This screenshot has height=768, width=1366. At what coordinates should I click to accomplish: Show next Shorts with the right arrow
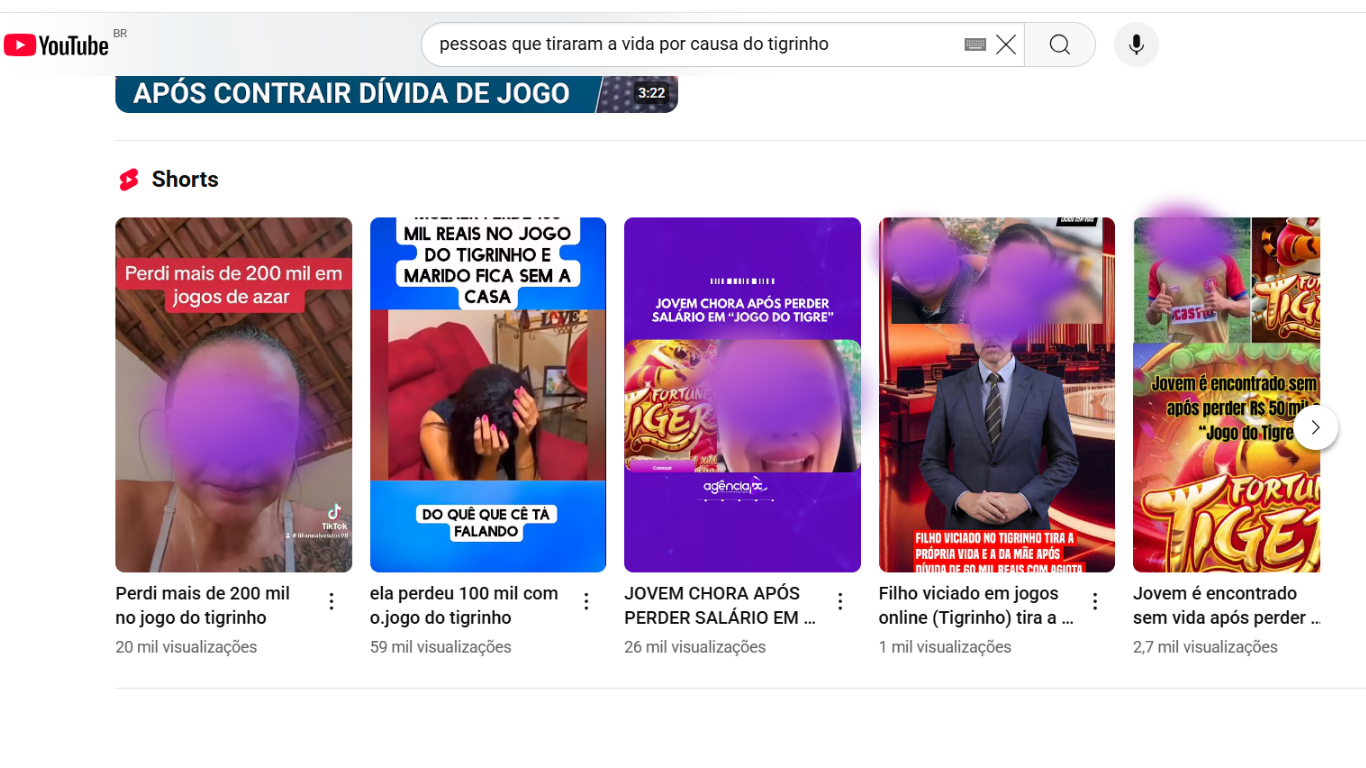click(x=1316, y=427)
